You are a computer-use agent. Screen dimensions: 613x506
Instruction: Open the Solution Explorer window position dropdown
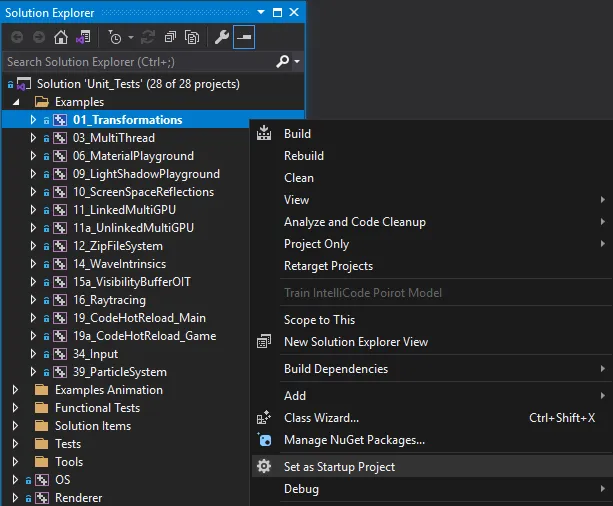(262, 12)
